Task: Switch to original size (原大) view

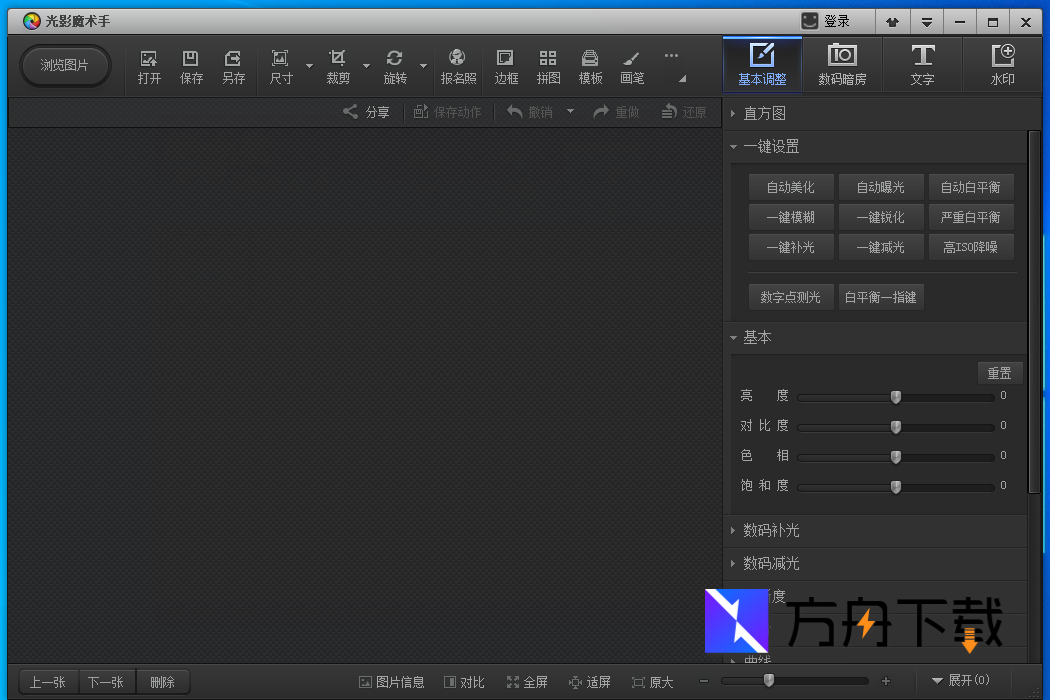Action: pyautogui.click(x=652, y=682)
